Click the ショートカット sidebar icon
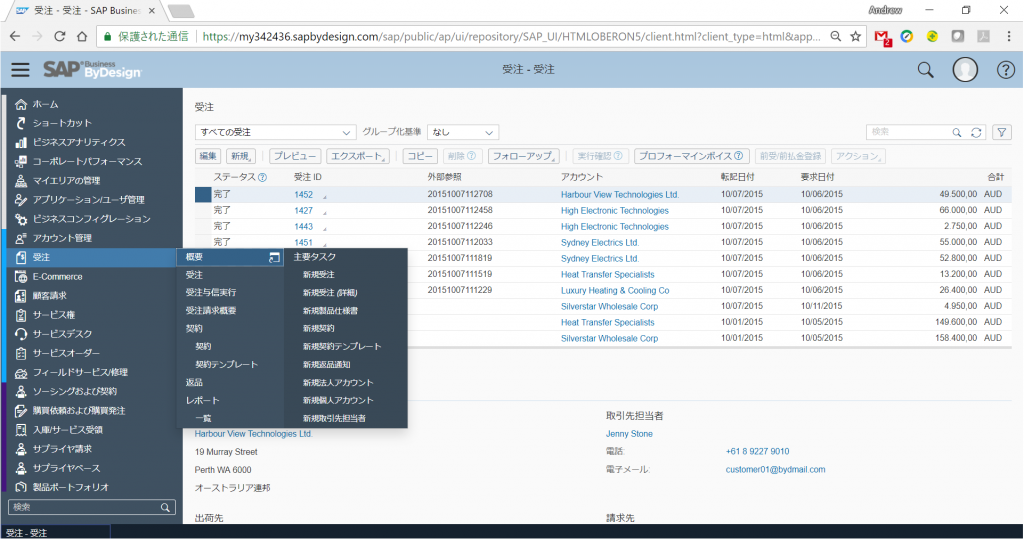 21,123
